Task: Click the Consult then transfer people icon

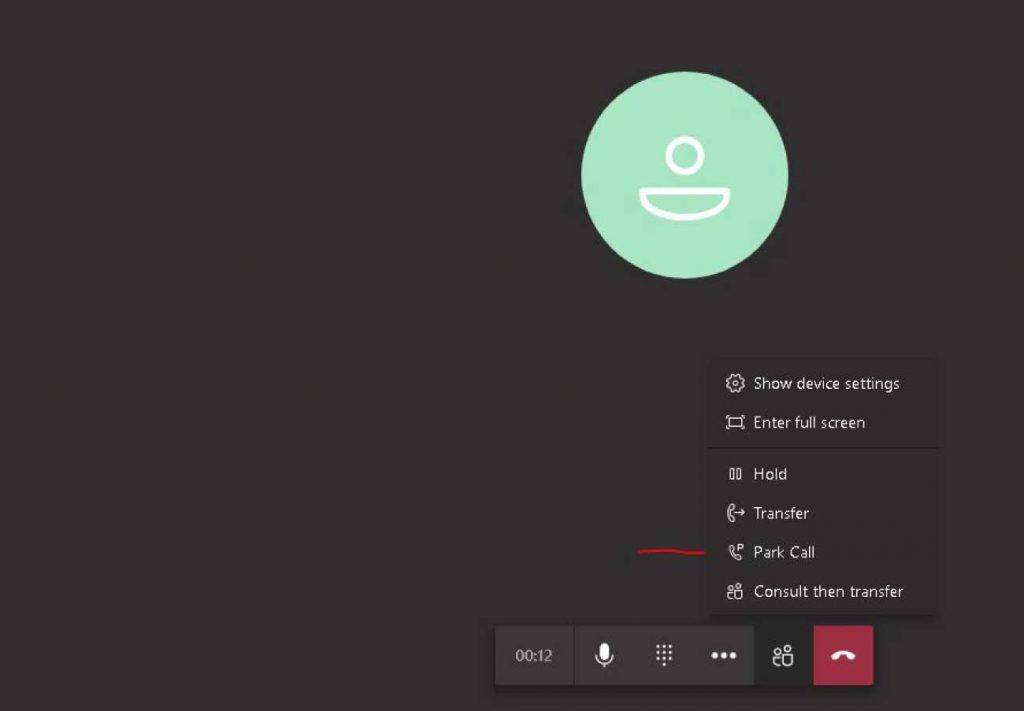Action: (735, 592)
